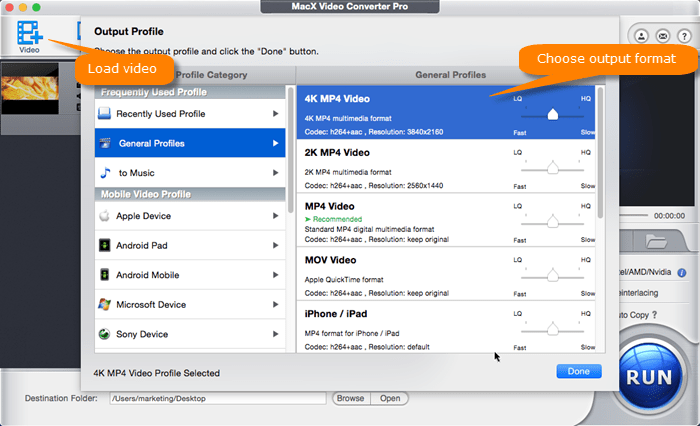Click the Destination Folder path field
The width and height of the screenshot is (700, 426).
[218, 398]
